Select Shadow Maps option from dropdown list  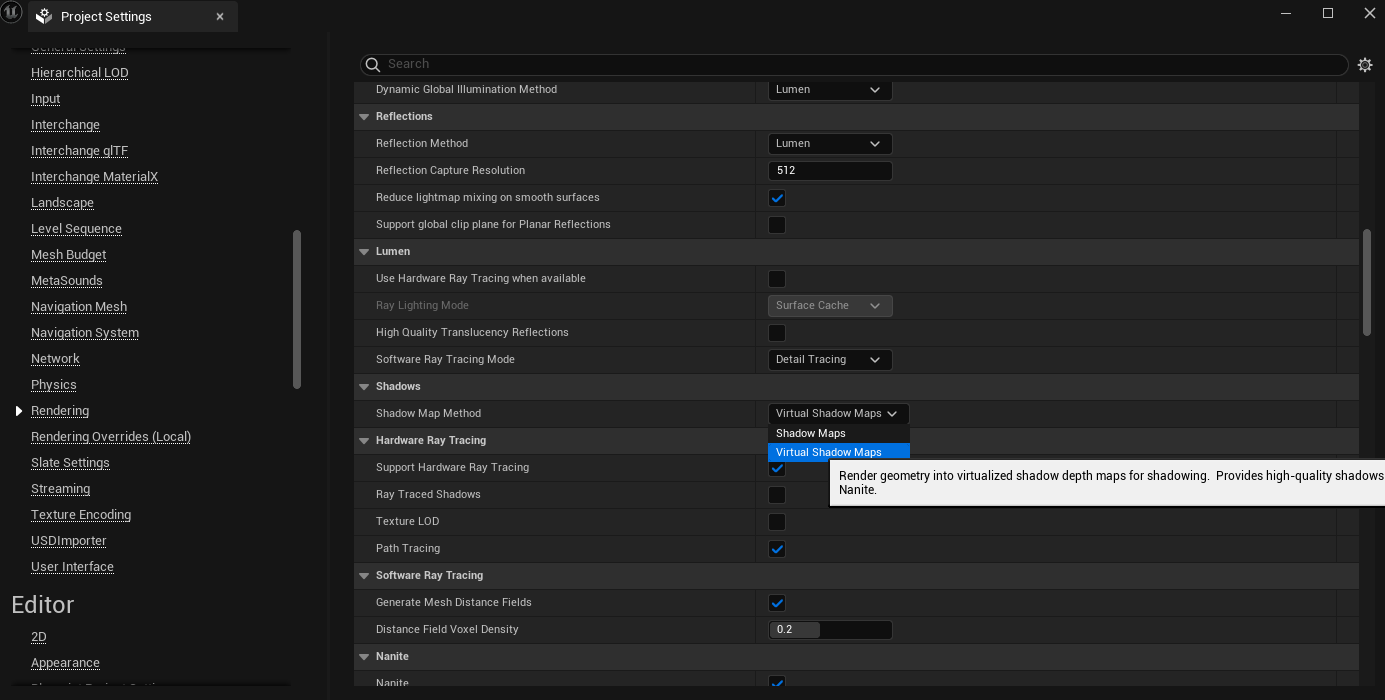click(x=839, y=434)
